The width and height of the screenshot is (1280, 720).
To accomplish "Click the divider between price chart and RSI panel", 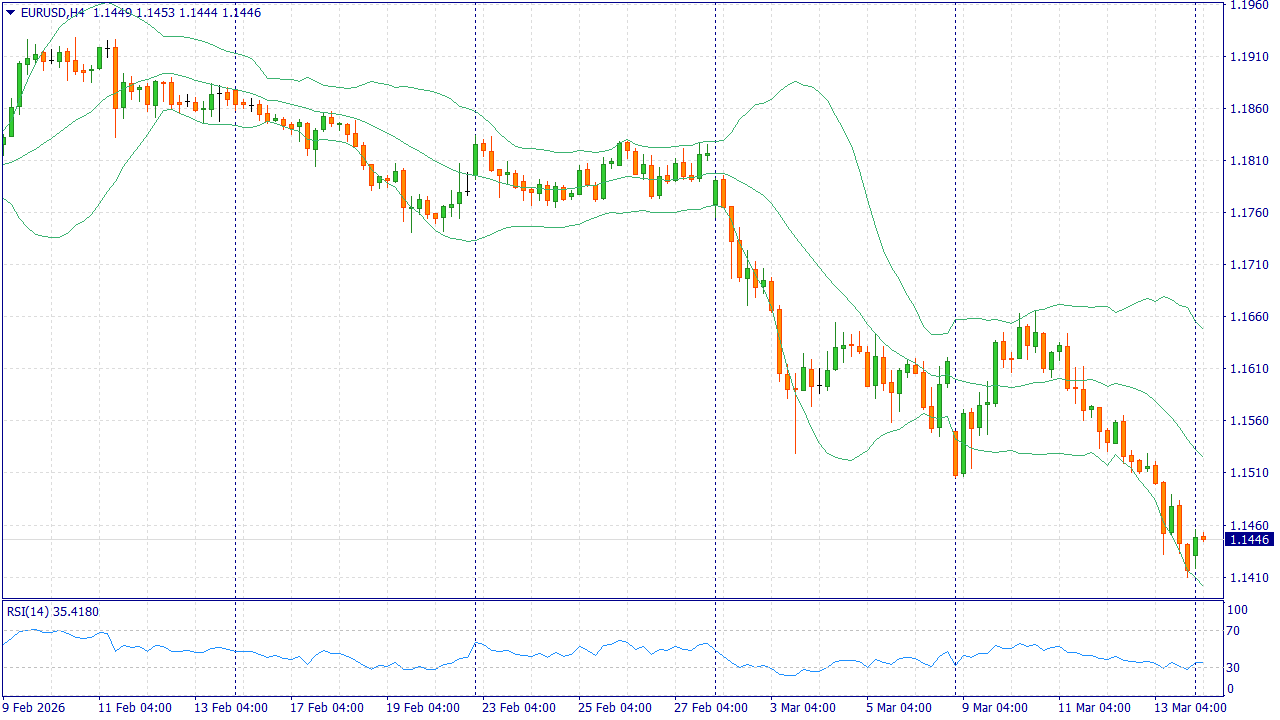I will [x=612, y=599].
